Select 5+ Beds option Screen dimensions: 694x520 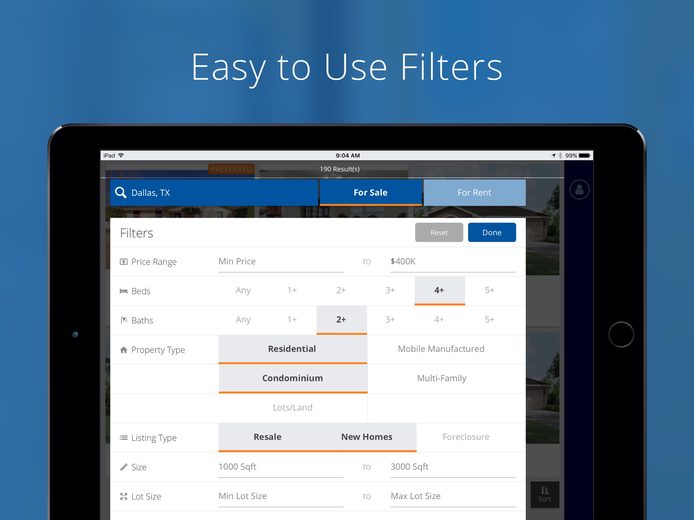[490, 290]
